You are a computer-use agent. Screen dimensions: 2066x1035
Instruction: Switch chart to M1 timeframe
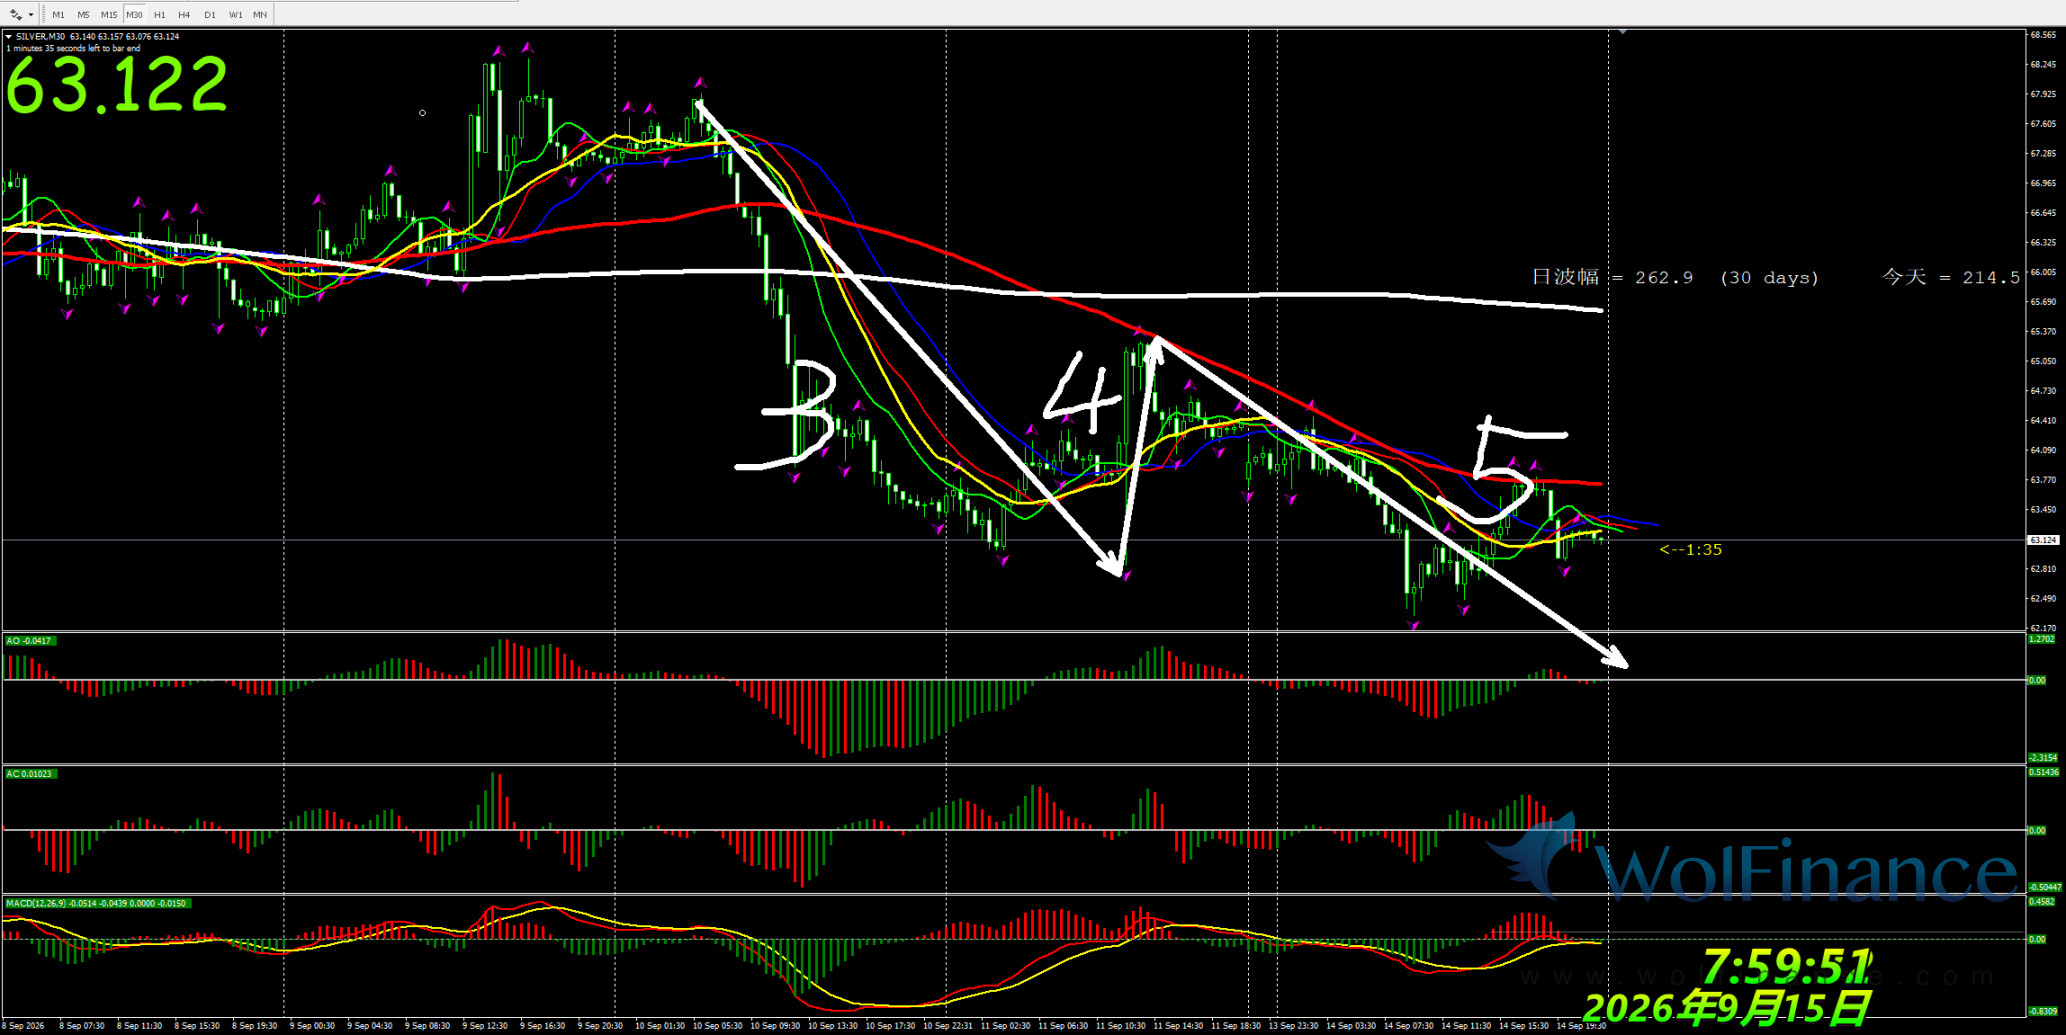point(58,15)
